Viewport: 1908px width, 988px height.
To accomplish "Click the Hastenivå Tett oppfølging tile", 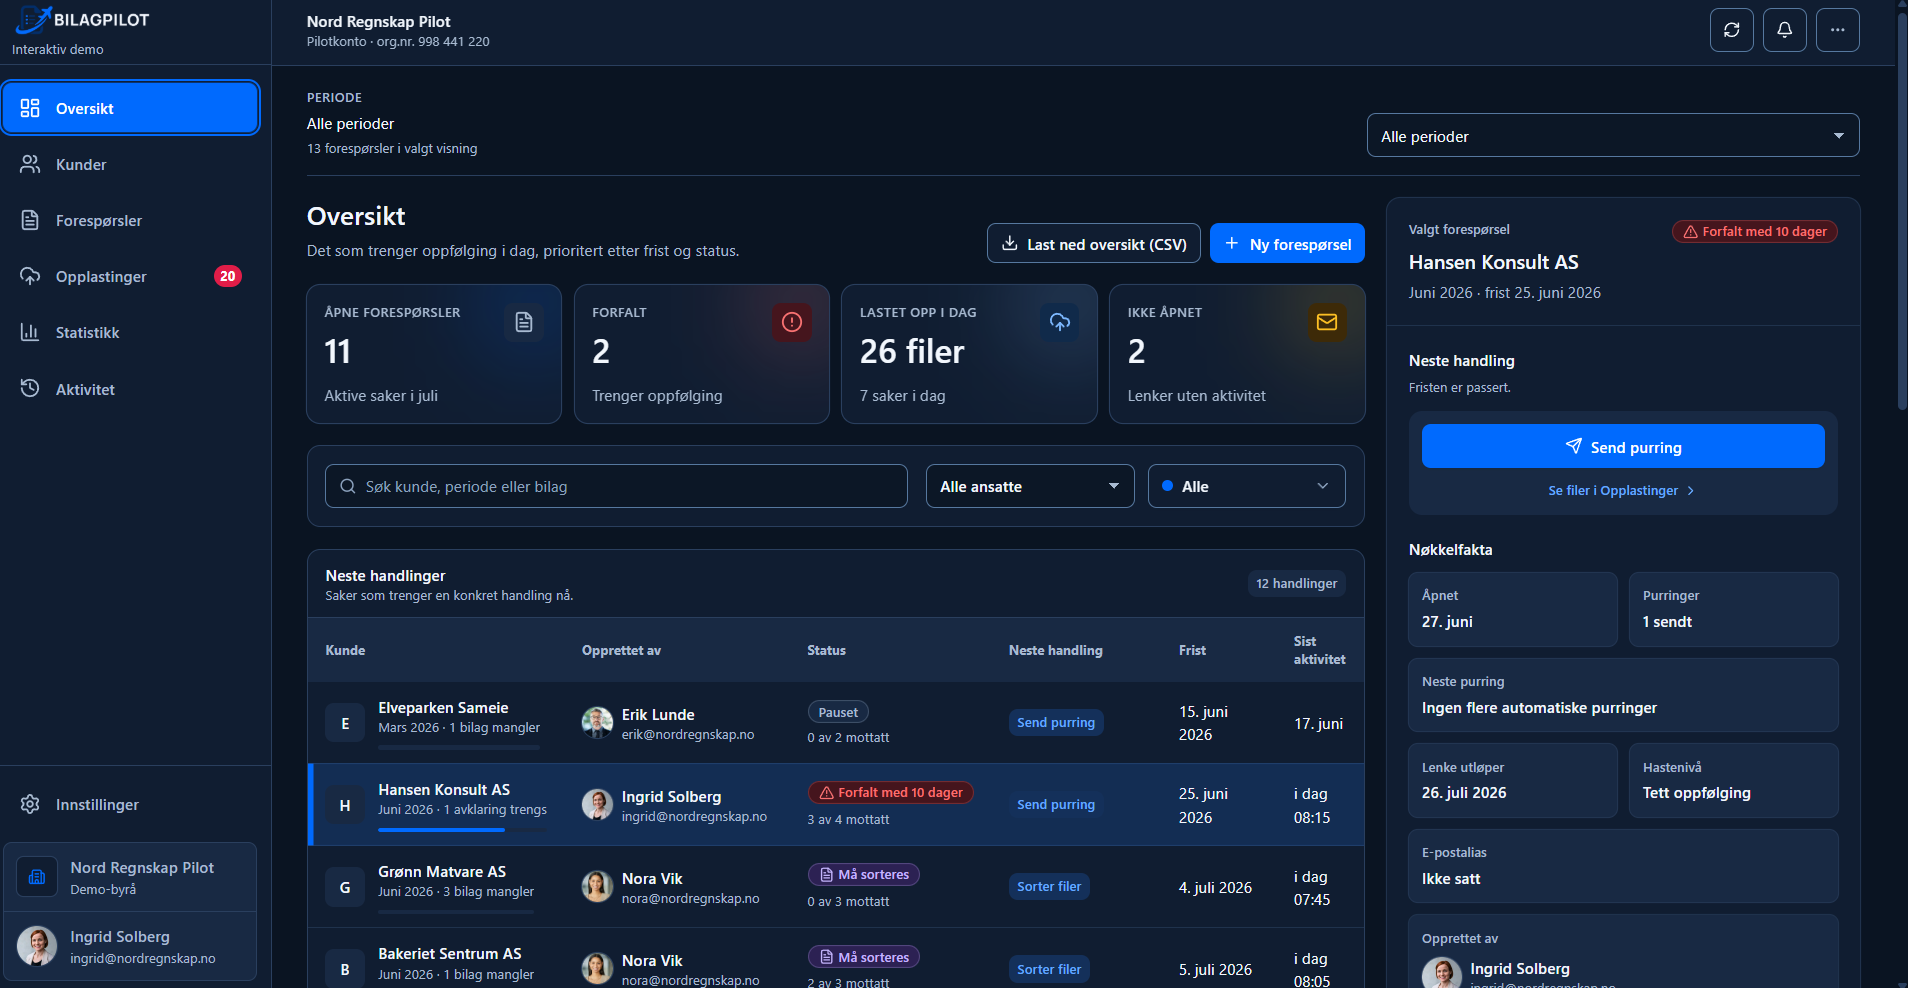I will click(x=1734, y=780).
